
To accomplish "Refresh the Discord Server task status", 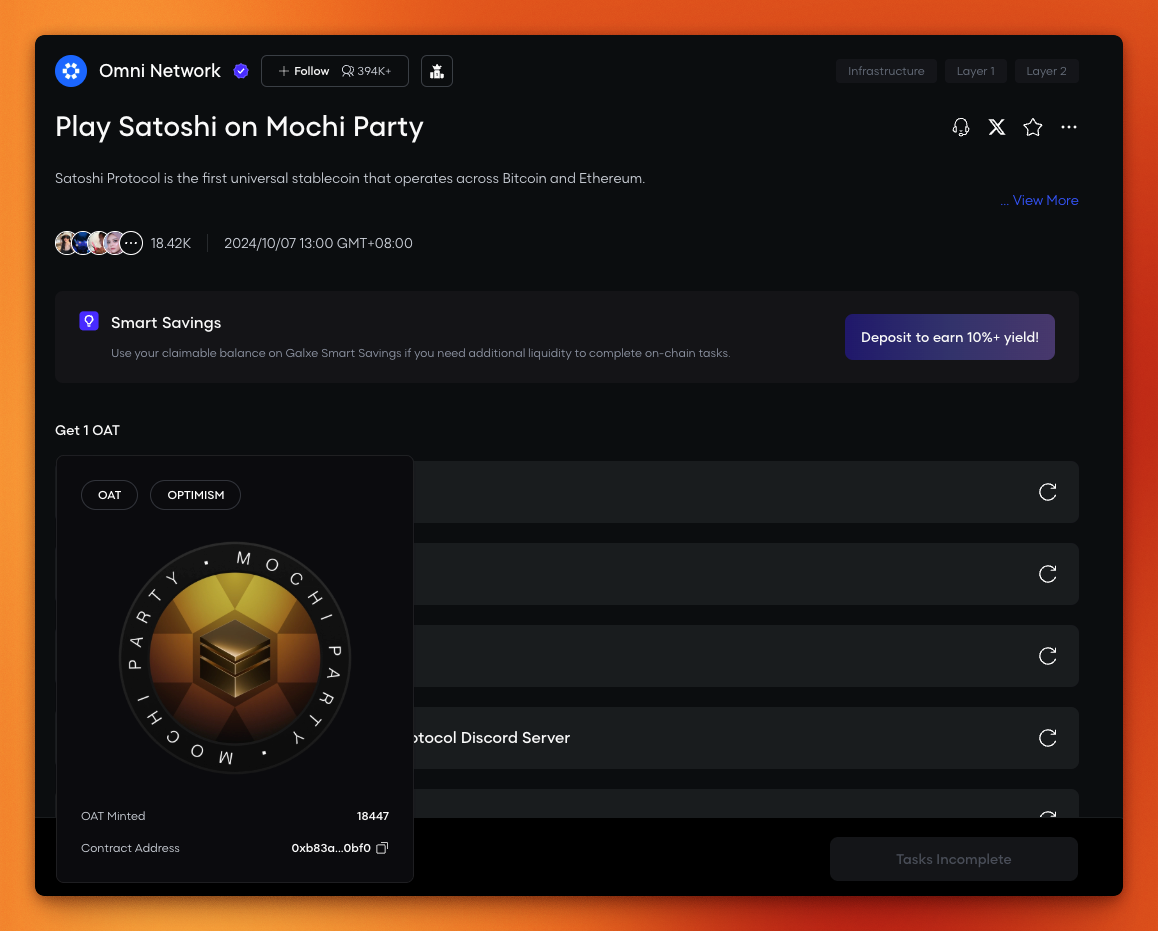I will (x=1047, y=738).
